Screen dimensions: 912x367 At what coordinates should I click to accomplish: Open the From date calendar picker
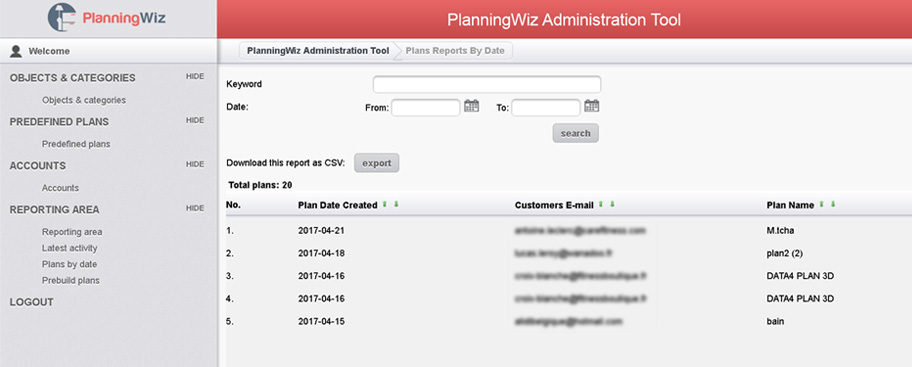tap(472, 106)
